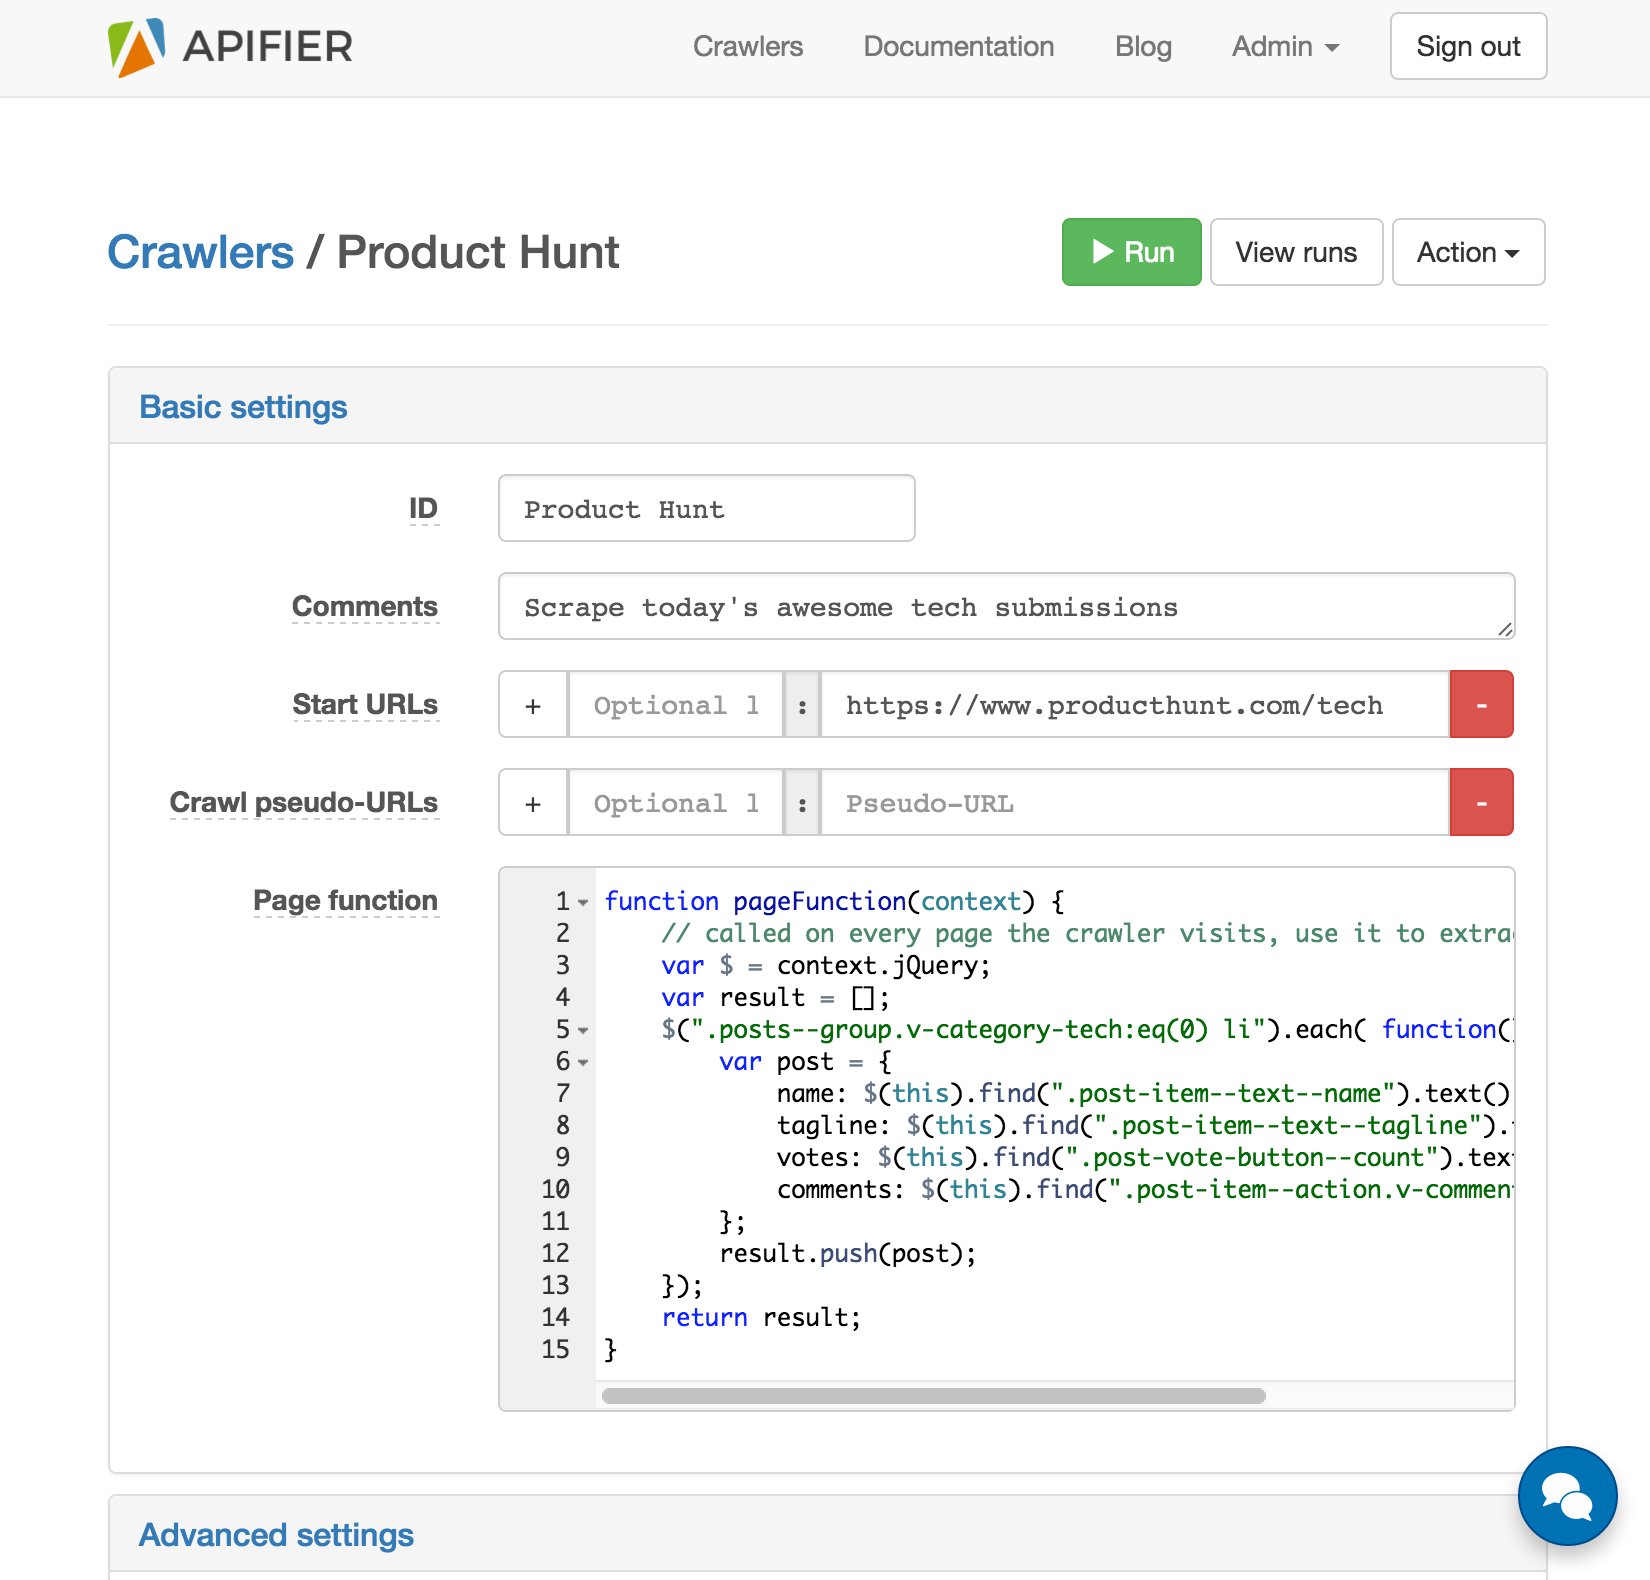Click the ID field label

(x=423, y=508)
